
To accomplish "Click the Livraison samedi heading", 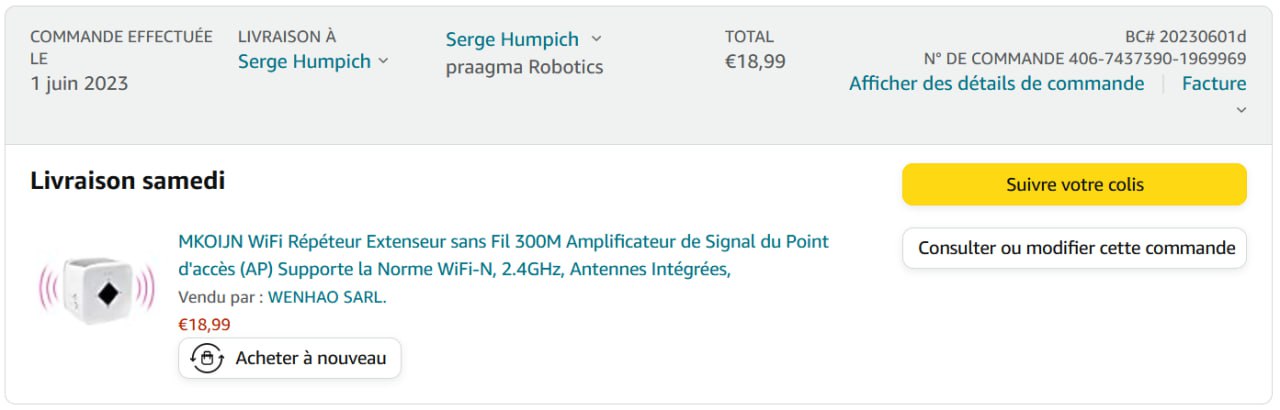I will [x=128, y=181].
